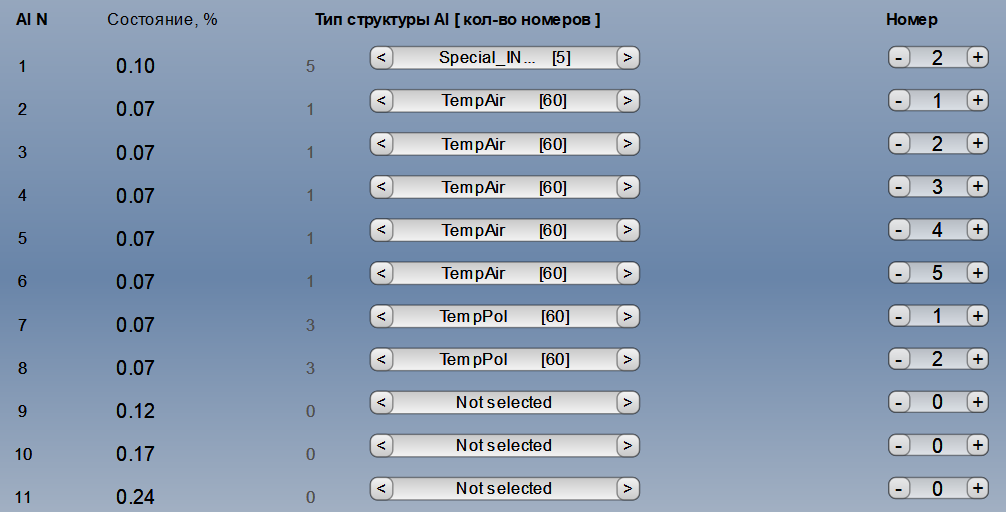Click previous-type arrow for AI 1
Viewport: 1006px width, 512px height.
click(382, 58)
